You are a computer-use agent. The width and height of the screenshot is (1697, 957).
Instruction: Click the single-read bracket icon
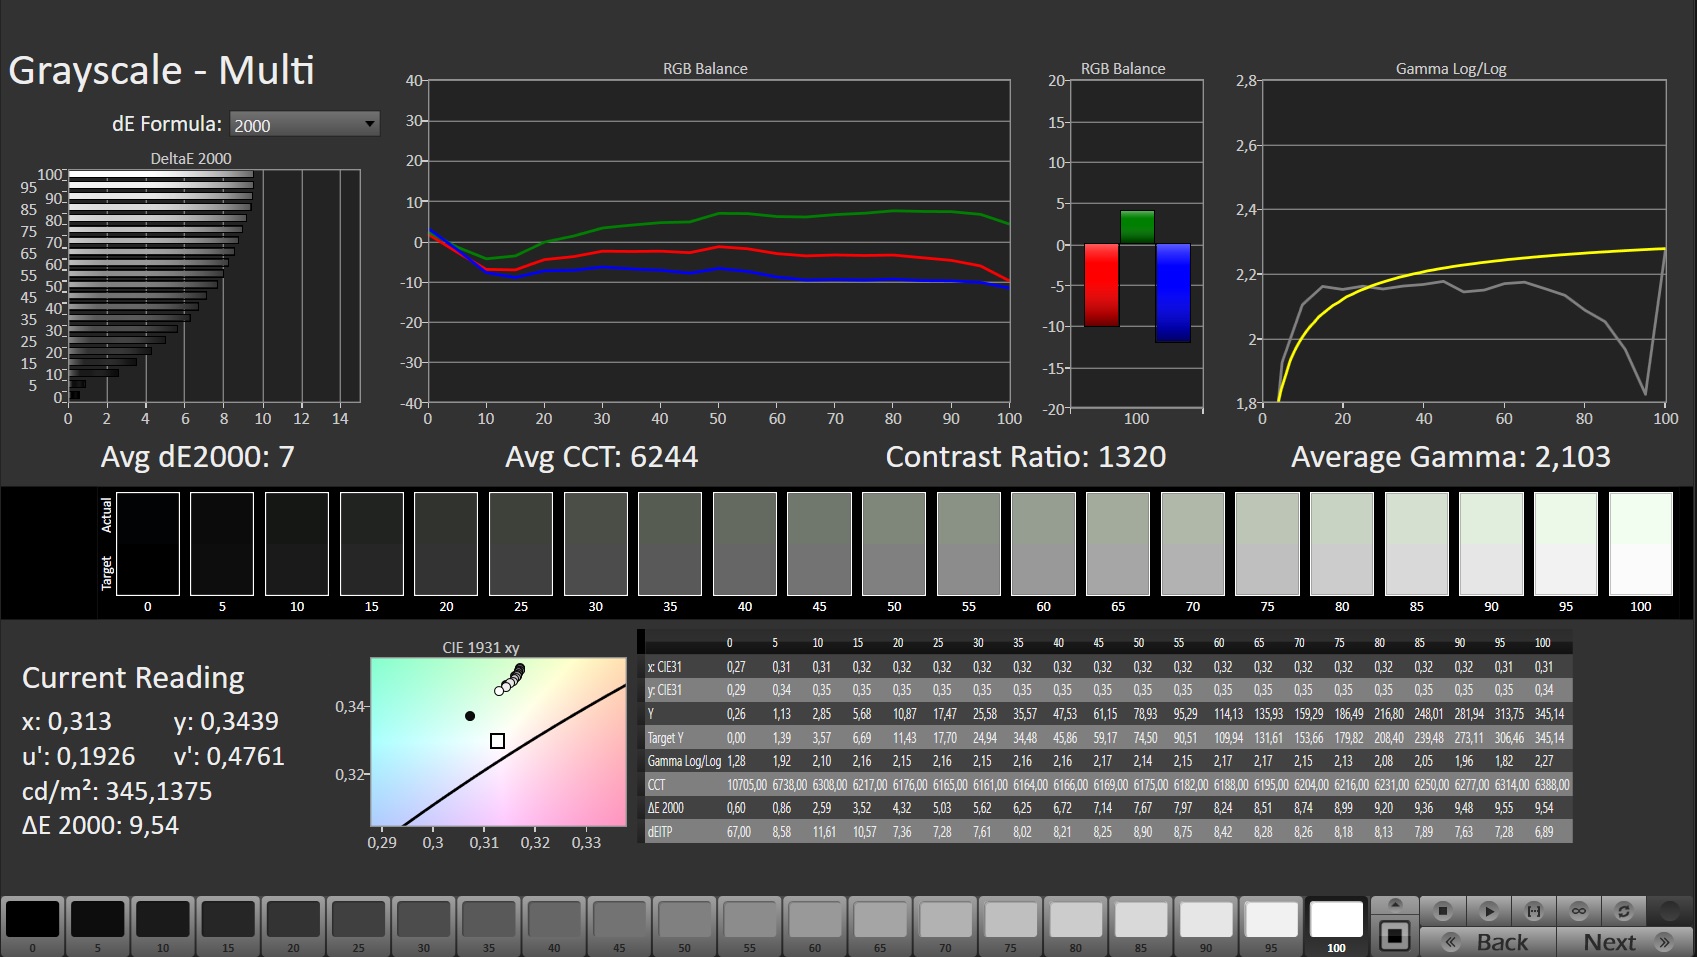click(1533, 911)
